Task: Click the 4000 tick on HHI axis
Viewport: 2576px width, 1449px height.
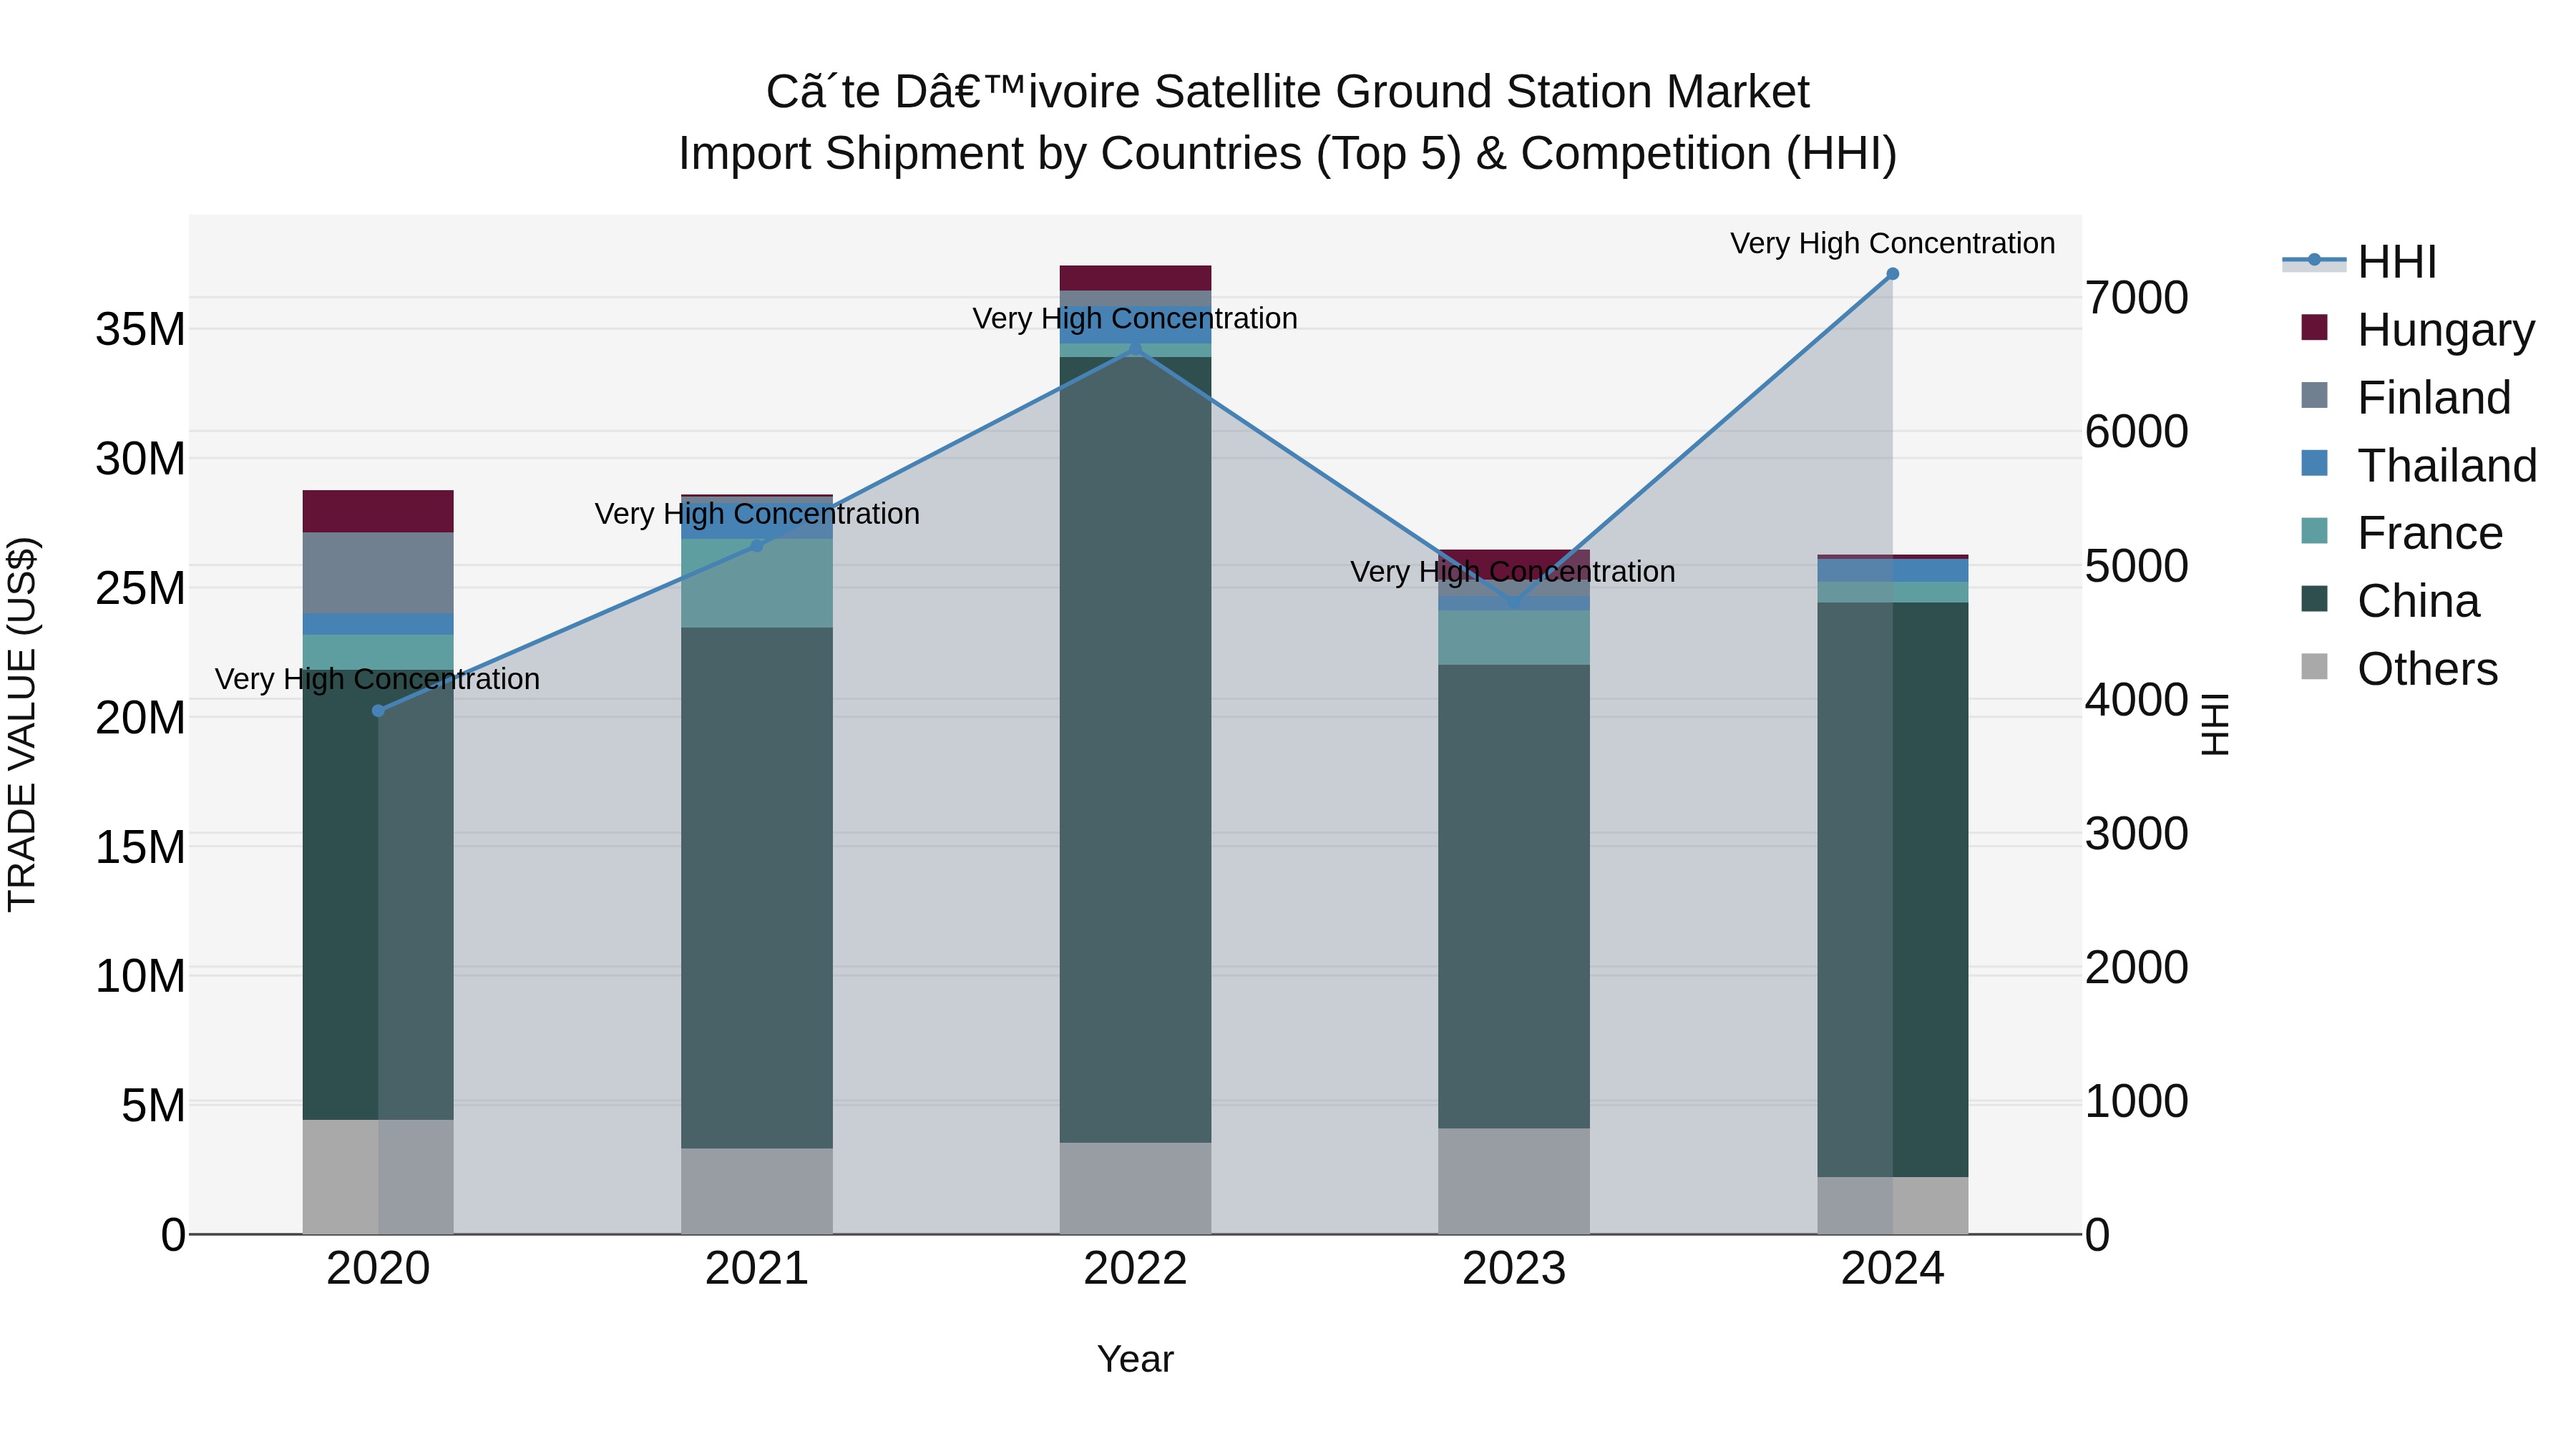Action: 2137,699
